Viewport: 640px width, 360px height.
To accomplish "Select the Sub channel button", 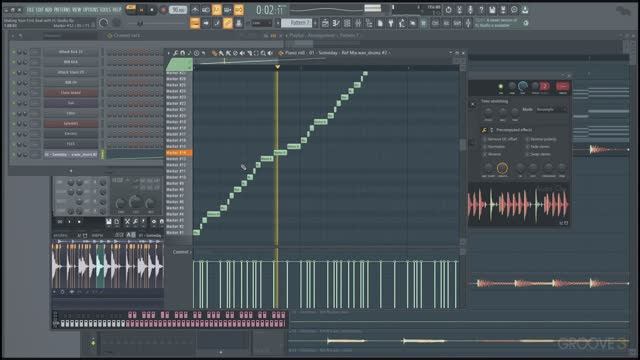I will point(71,103).
